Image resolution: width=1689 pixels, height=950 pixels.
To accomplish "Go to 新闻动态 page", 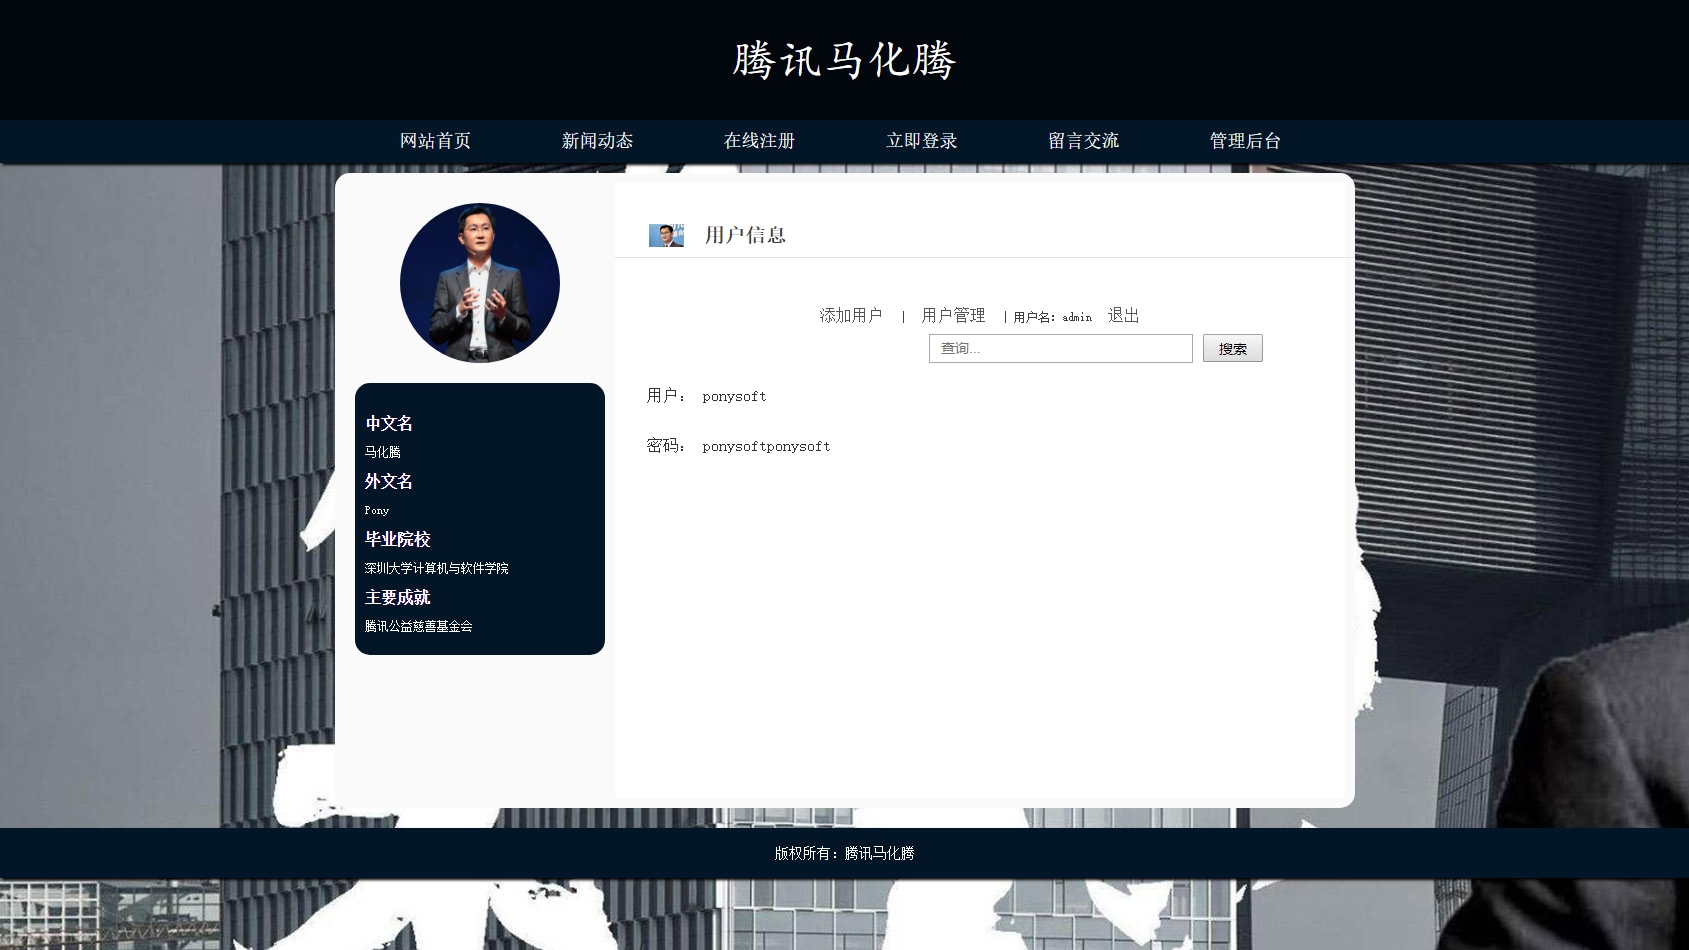I will point(597,141).
